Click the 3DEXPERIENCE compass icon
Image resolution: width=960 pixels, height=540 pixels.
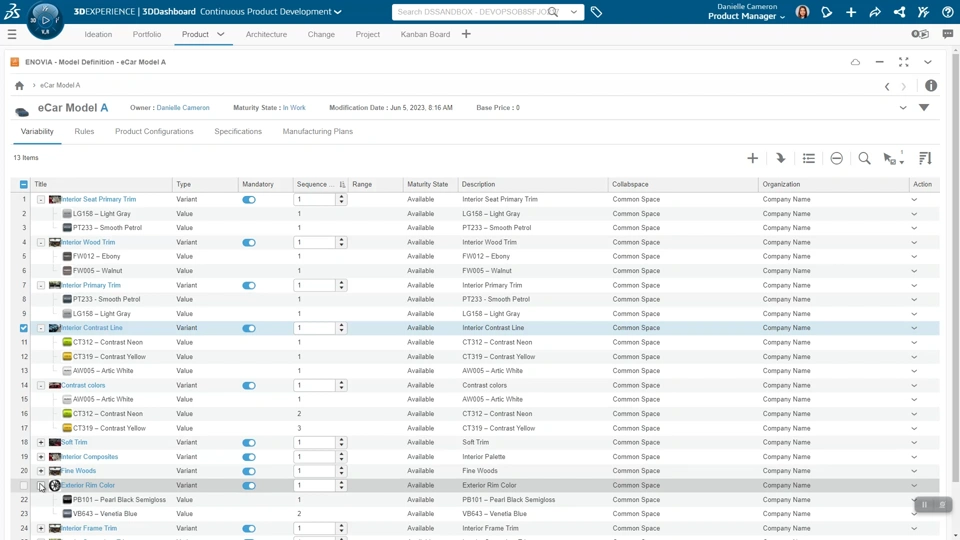pos(45,20)
